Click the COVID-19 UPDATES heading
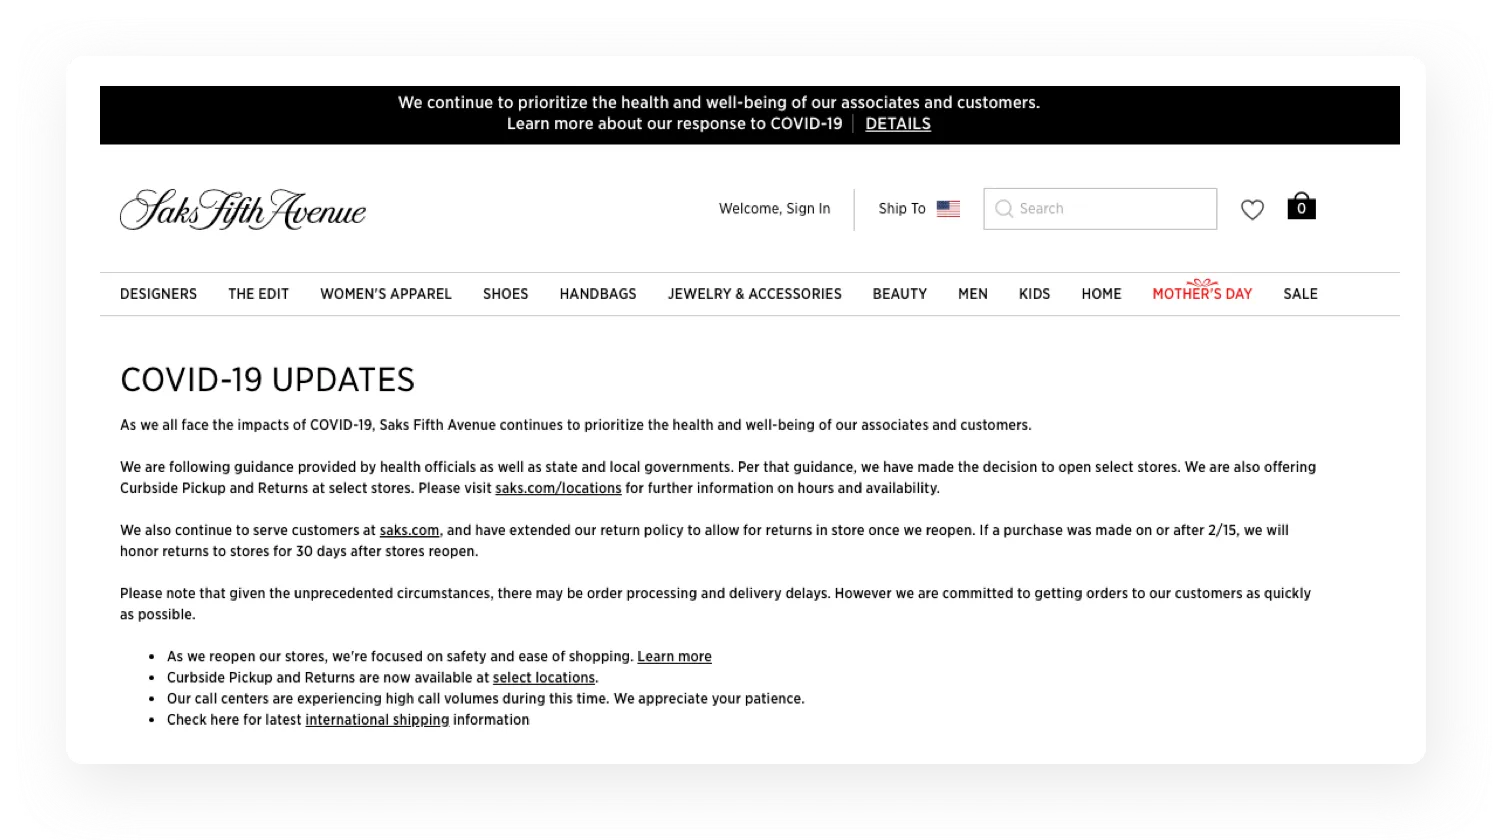The height and width of the screenshot is (840, 1500). (x=267, y=380)
